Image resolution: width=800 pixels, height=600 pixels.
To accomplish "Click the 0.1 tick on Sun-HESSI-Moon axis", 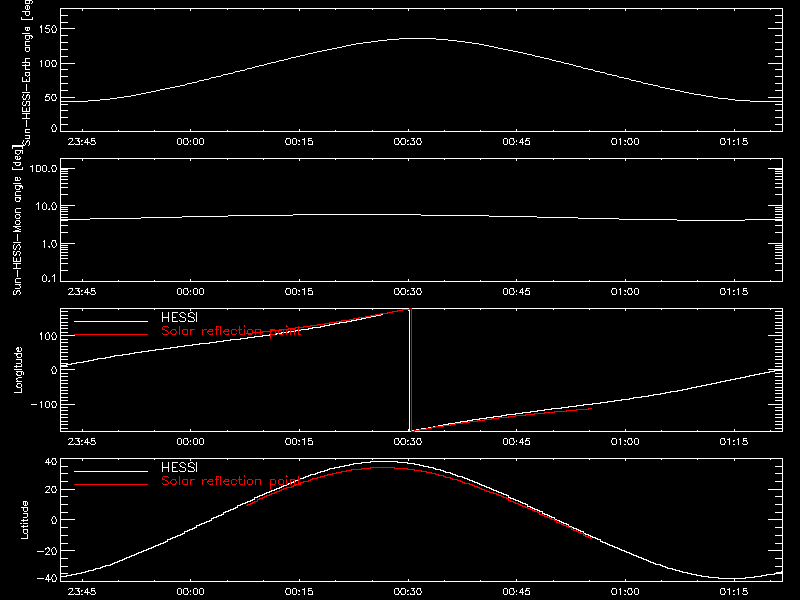I will point(49,278).
